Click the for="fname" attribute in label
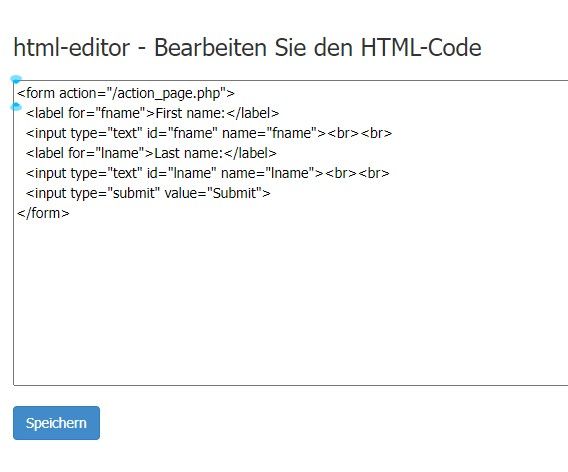 [106, 113]
